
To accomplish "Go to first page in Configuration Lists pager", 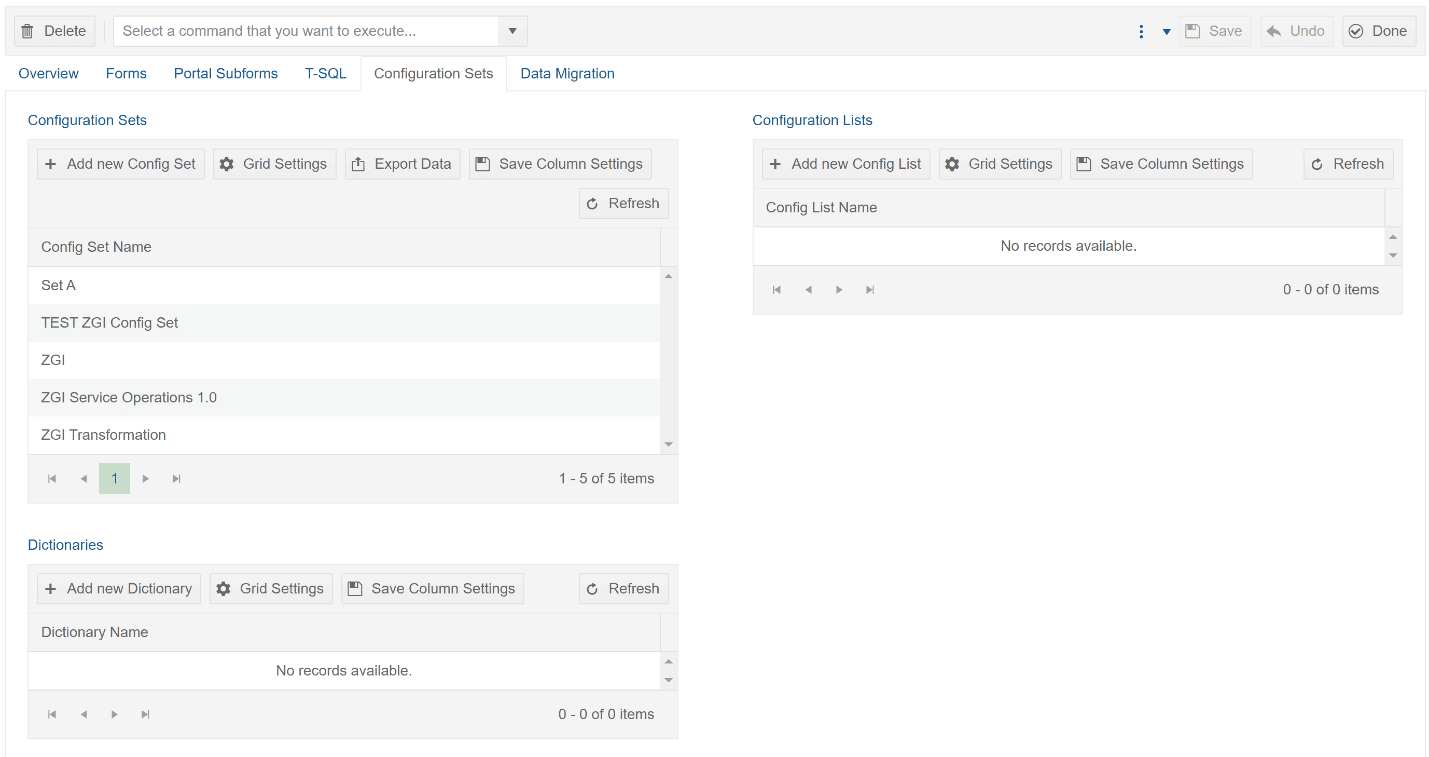I will point(777,290).
